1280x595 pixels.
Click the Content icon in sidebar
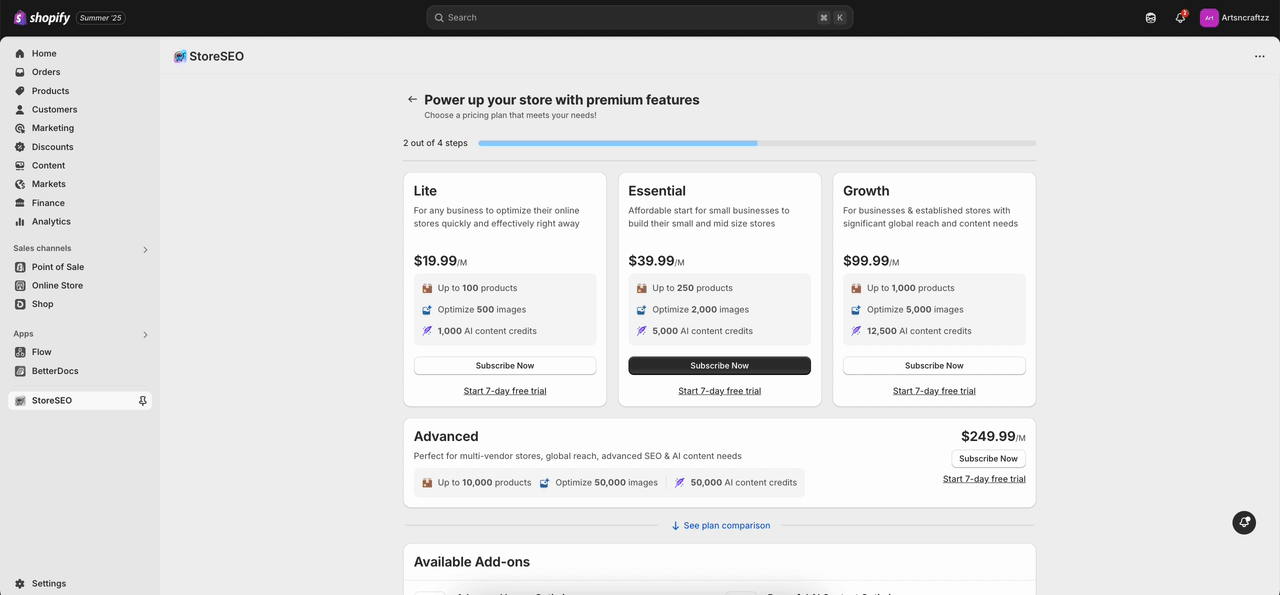(x=20, y=166)
